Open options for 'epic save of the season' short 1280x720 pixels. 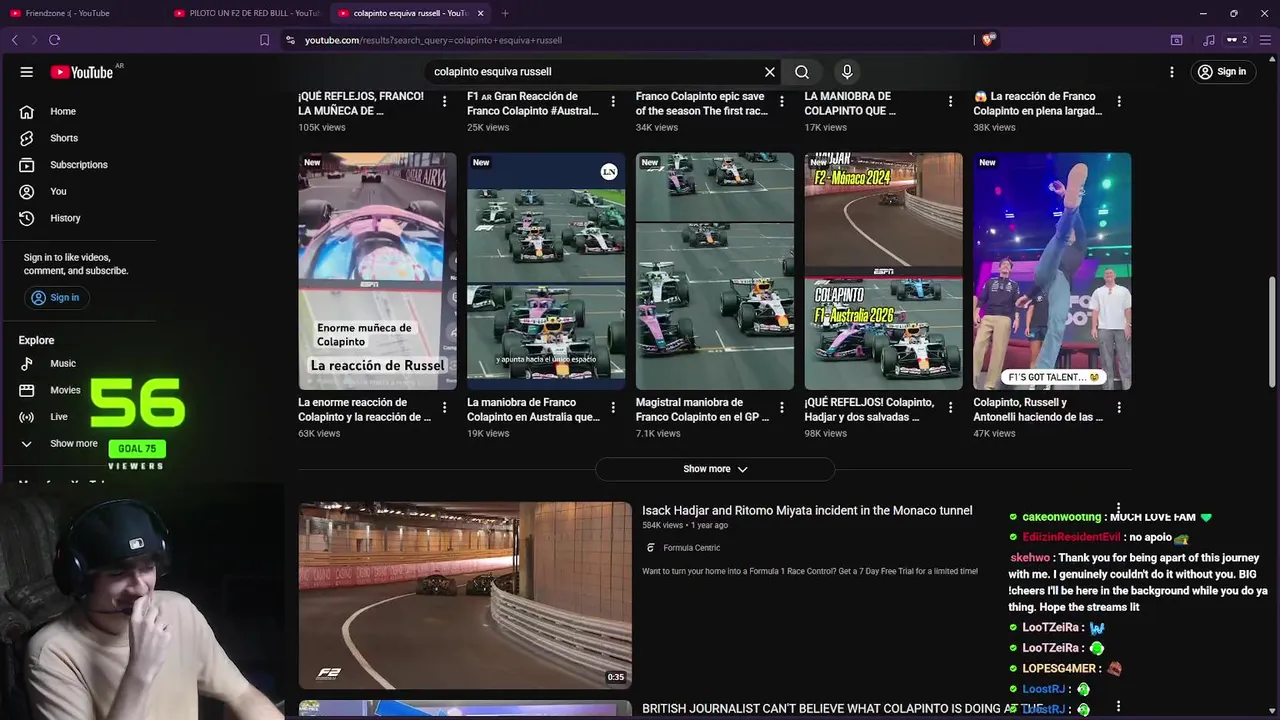click(x=782, y=102)
